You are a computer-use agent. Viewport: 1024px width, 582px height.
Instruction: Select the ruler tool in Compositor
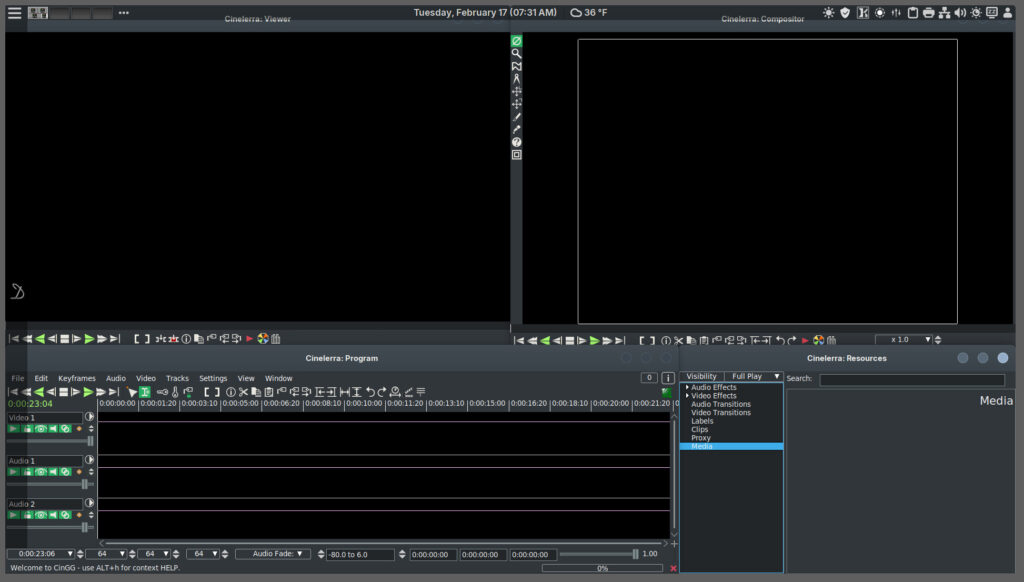tap(517, 79)
